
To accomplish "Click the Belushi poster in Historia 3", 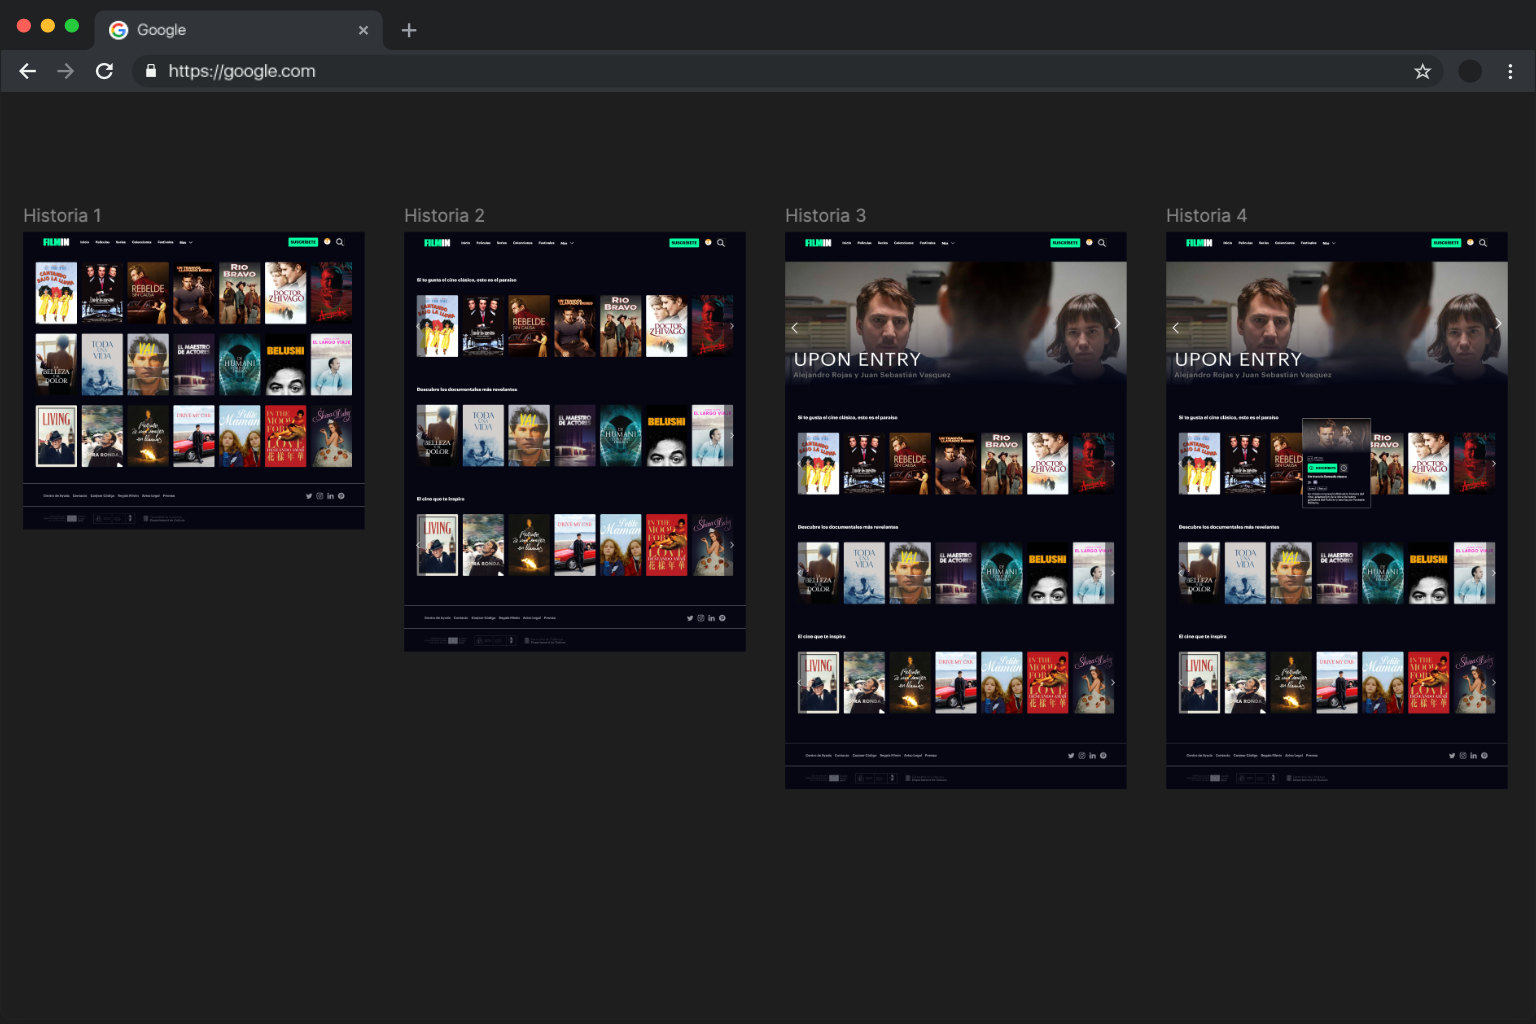I will coord(1048,573).
